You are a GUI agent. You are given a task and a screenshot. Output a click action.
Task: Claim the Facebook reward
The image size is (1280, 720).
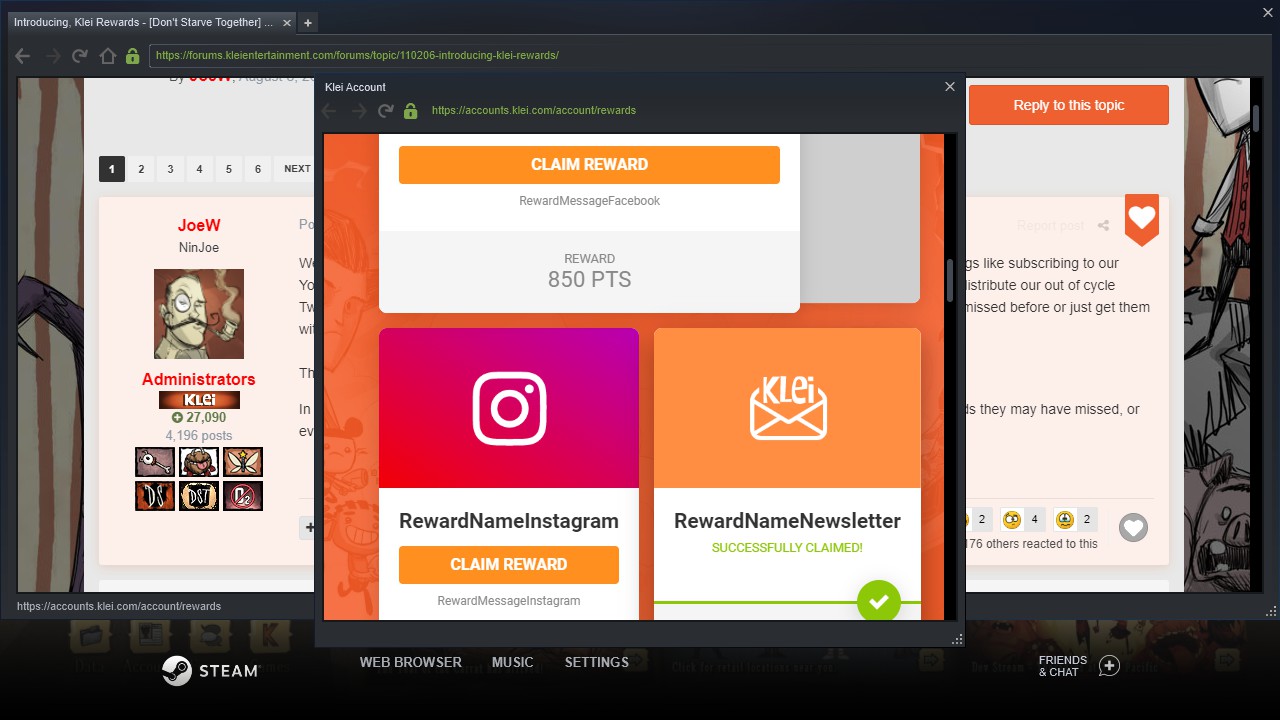(589, 165)
